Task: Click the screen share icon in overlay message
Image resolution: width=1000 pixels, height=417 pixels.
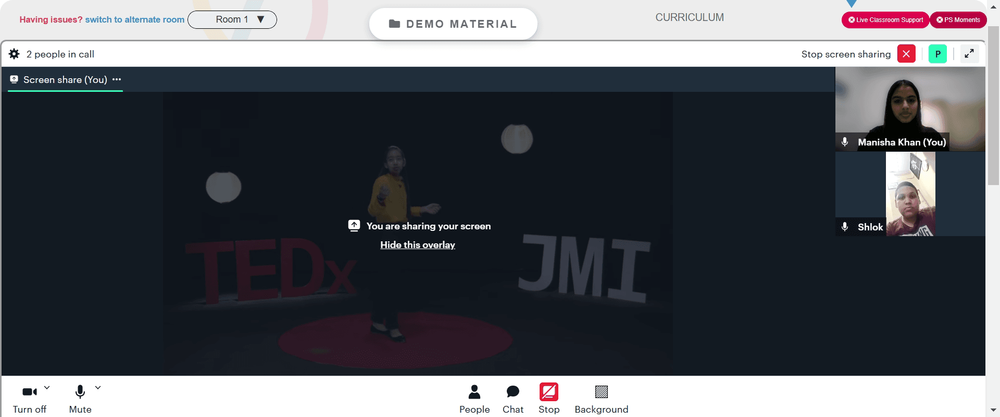Action: click(354, 226)
